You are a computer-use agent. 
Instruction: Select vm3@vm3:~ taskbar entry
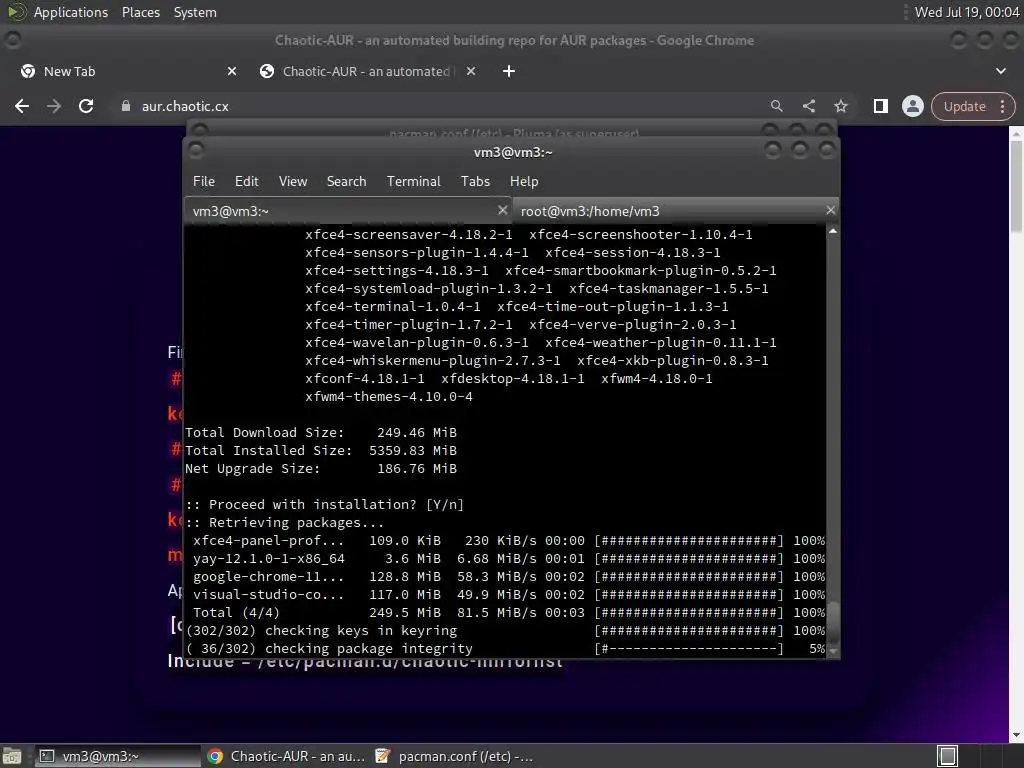118,756
